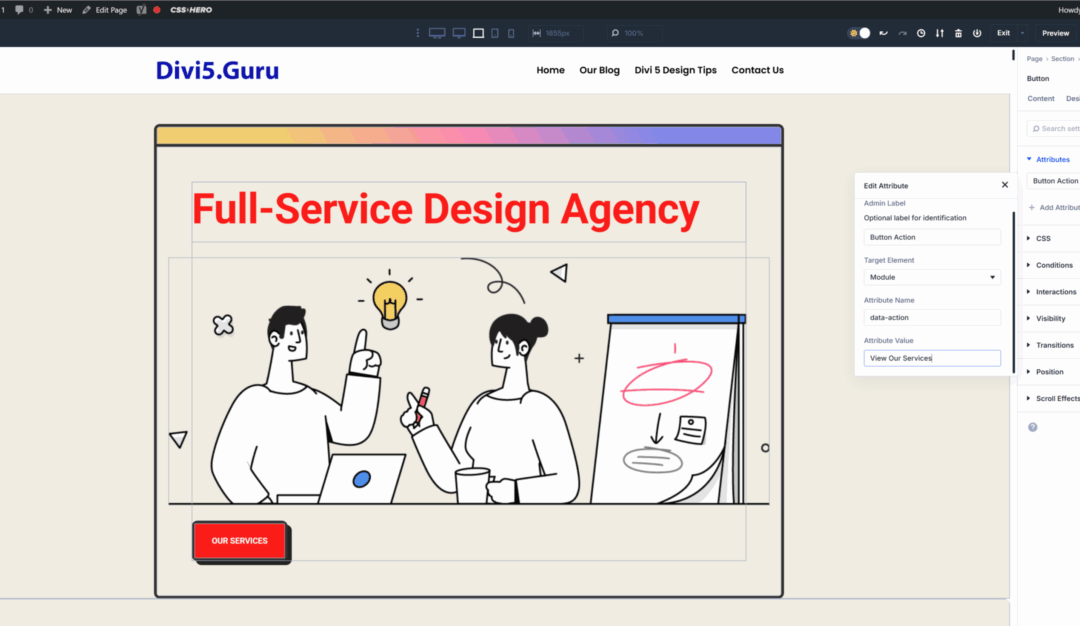The height and width of the screenshot is (626, 1080).
Task: Open the editing history clock icon
Action: (921, 33)
